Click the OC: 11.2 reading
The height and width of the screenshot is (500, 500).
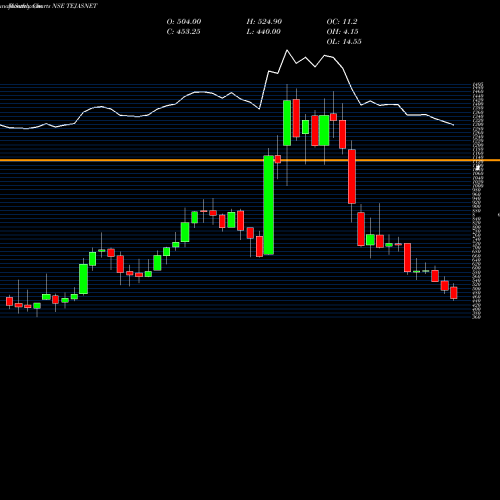342,22
